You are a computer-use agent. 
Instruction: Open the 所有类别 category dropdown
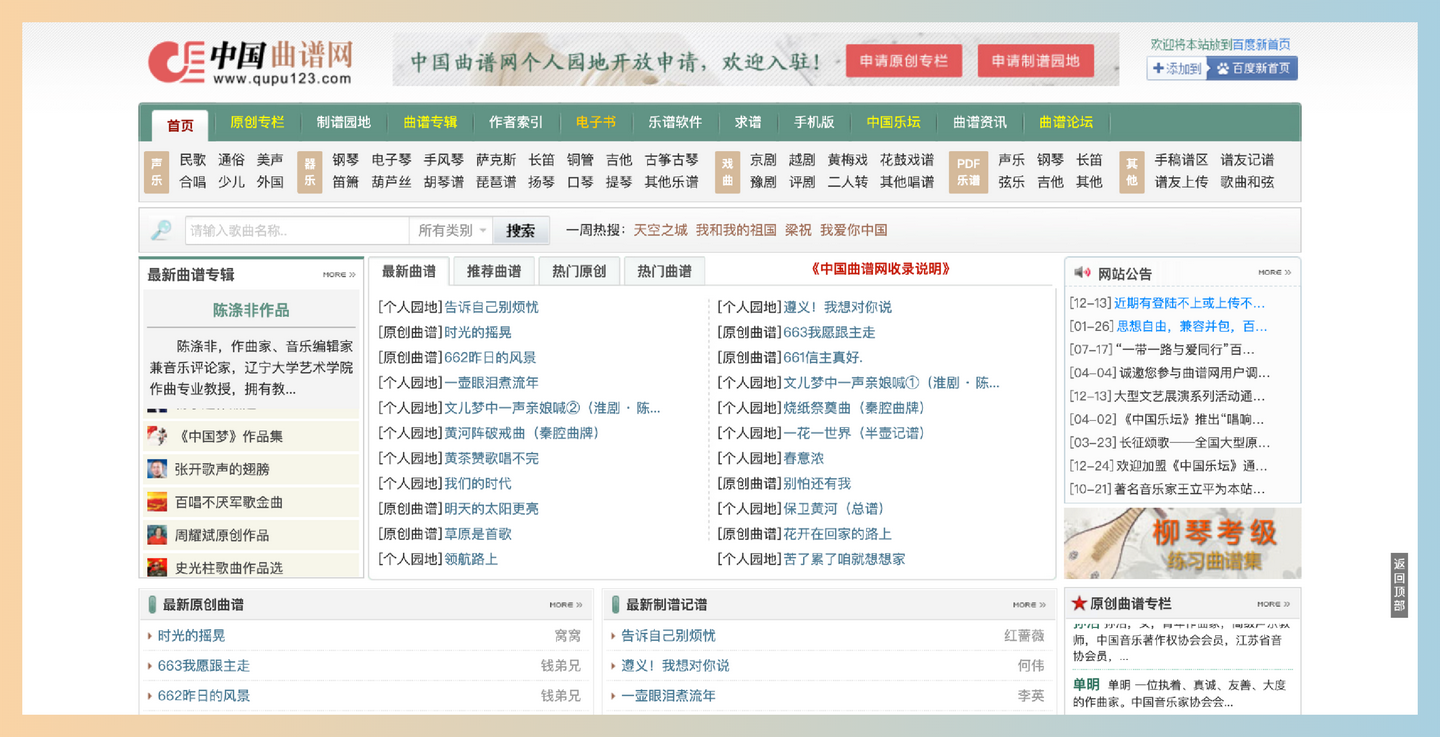[451, 230]
